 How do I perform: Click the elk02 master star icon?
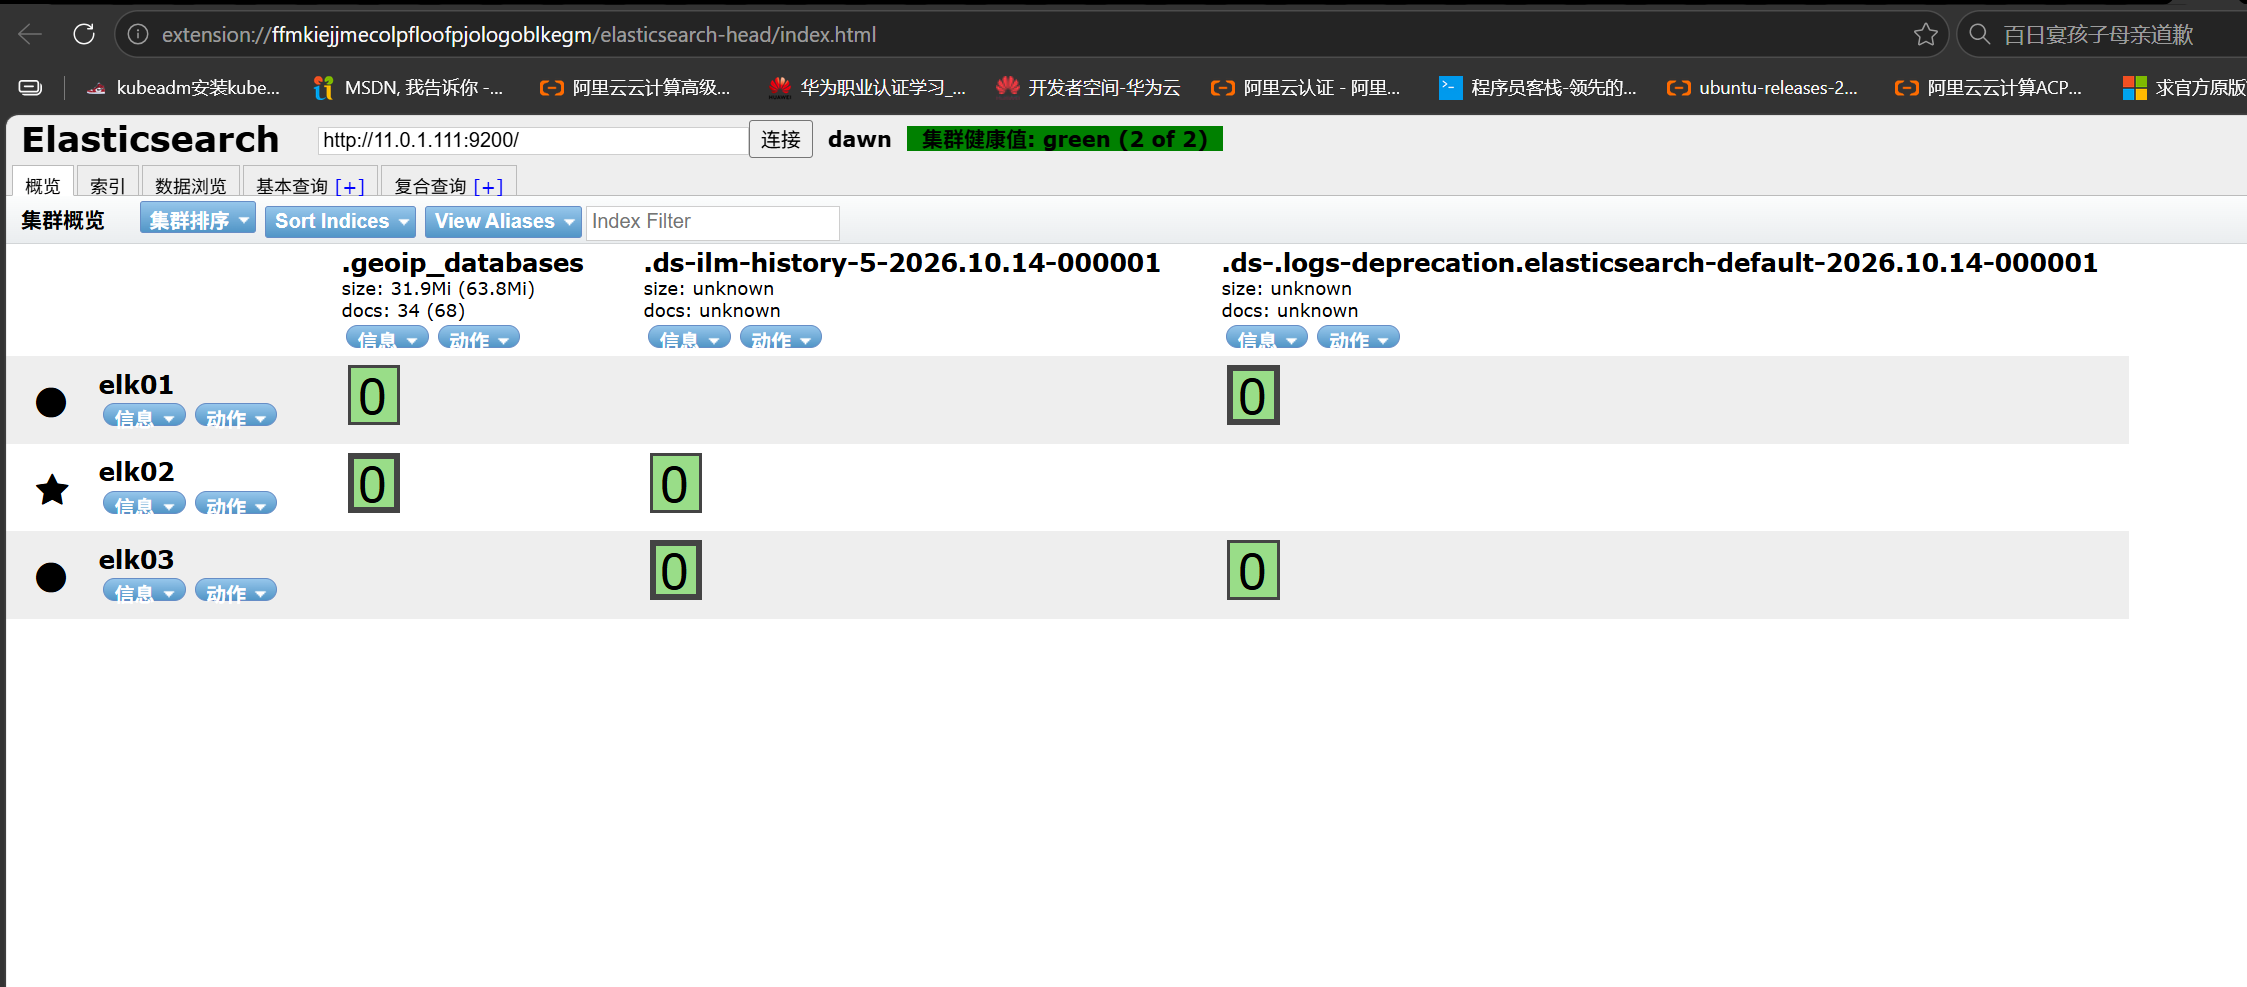pos(52,489)
